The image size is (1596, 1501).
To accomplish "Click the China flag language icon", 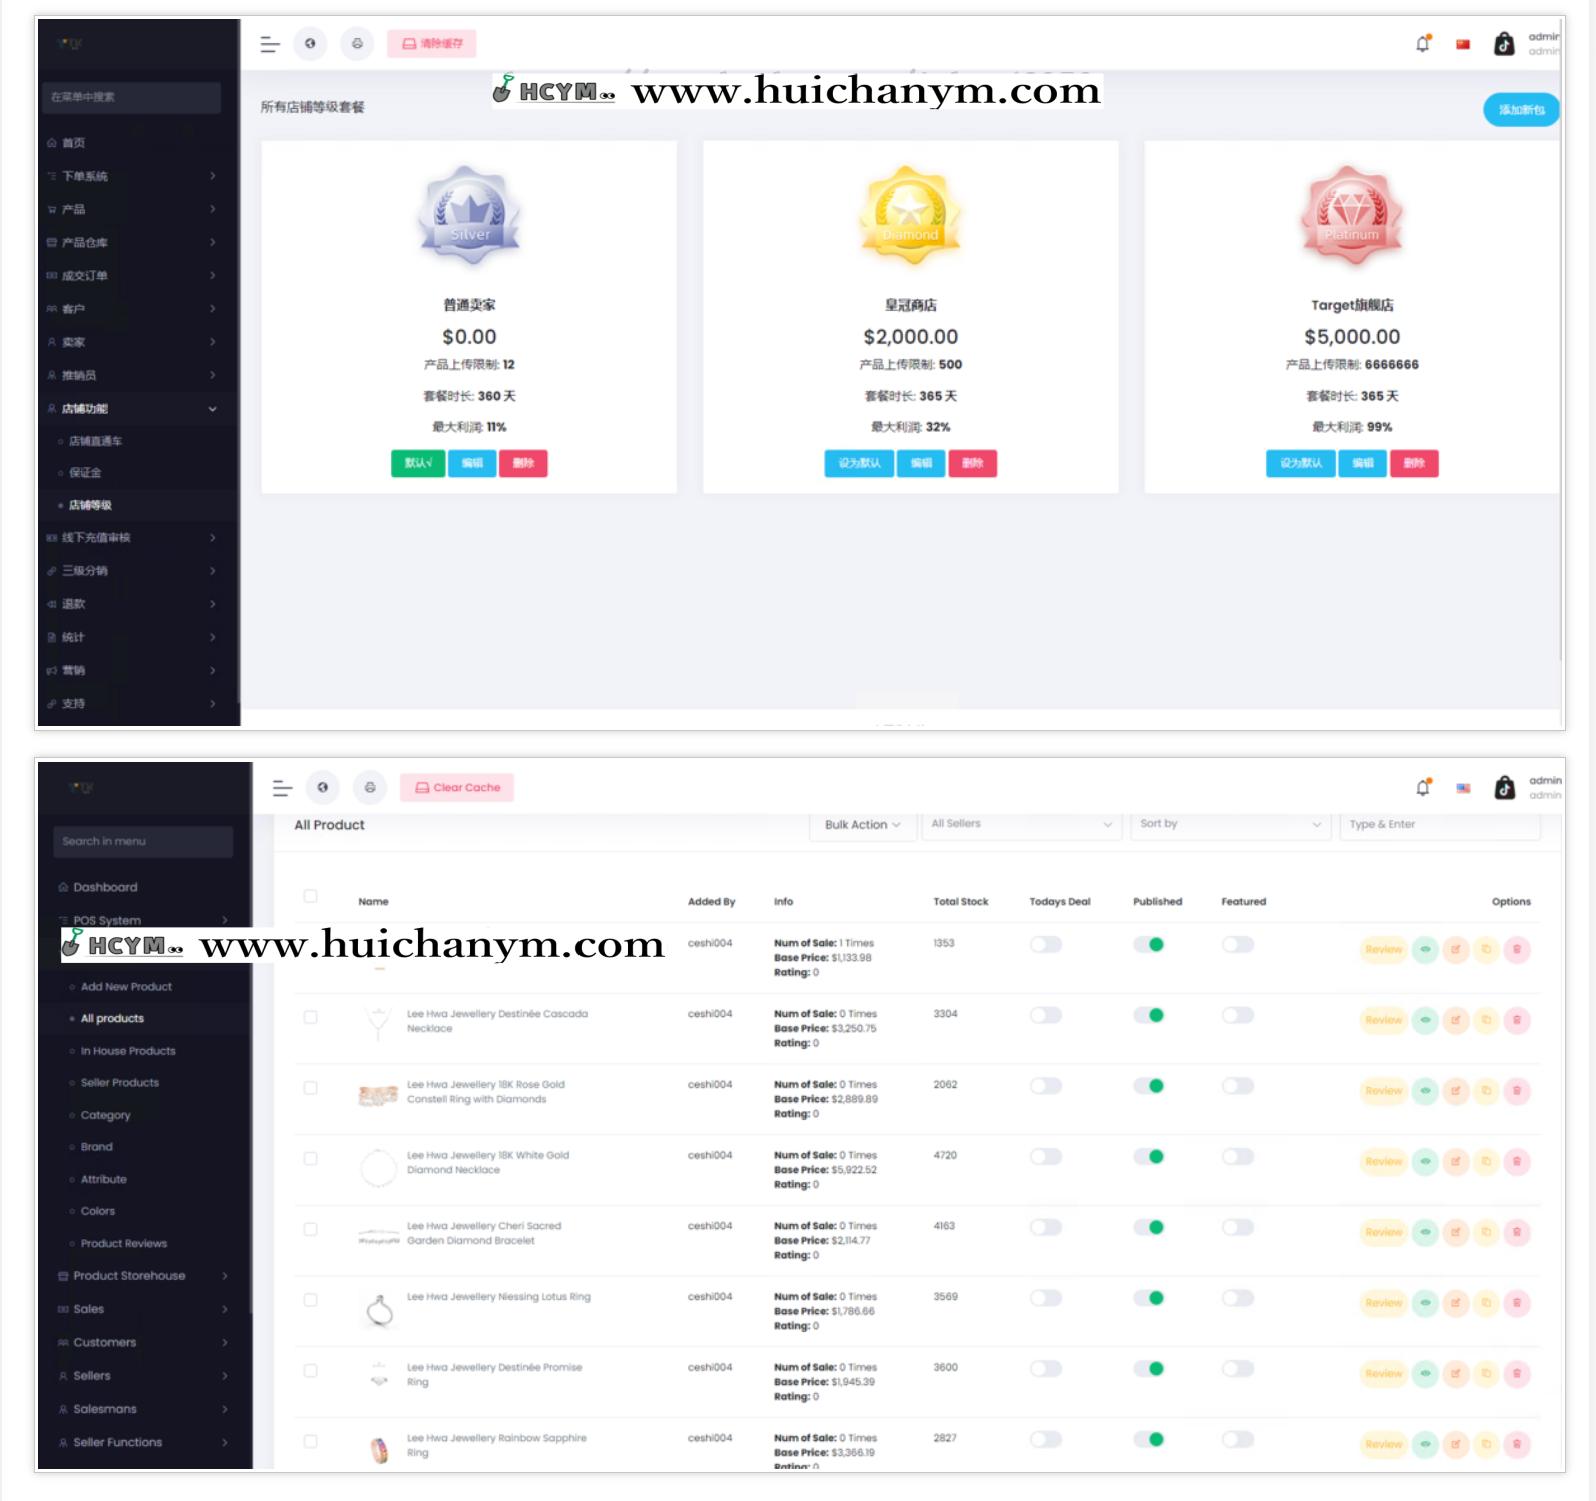I will pyautogui.click(x=1463, y=44).
